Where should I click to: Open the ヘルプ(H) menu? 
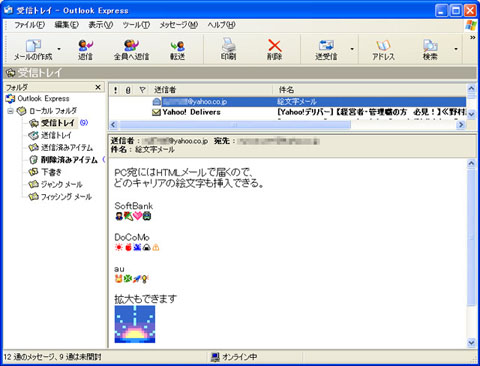pos(221,25)
